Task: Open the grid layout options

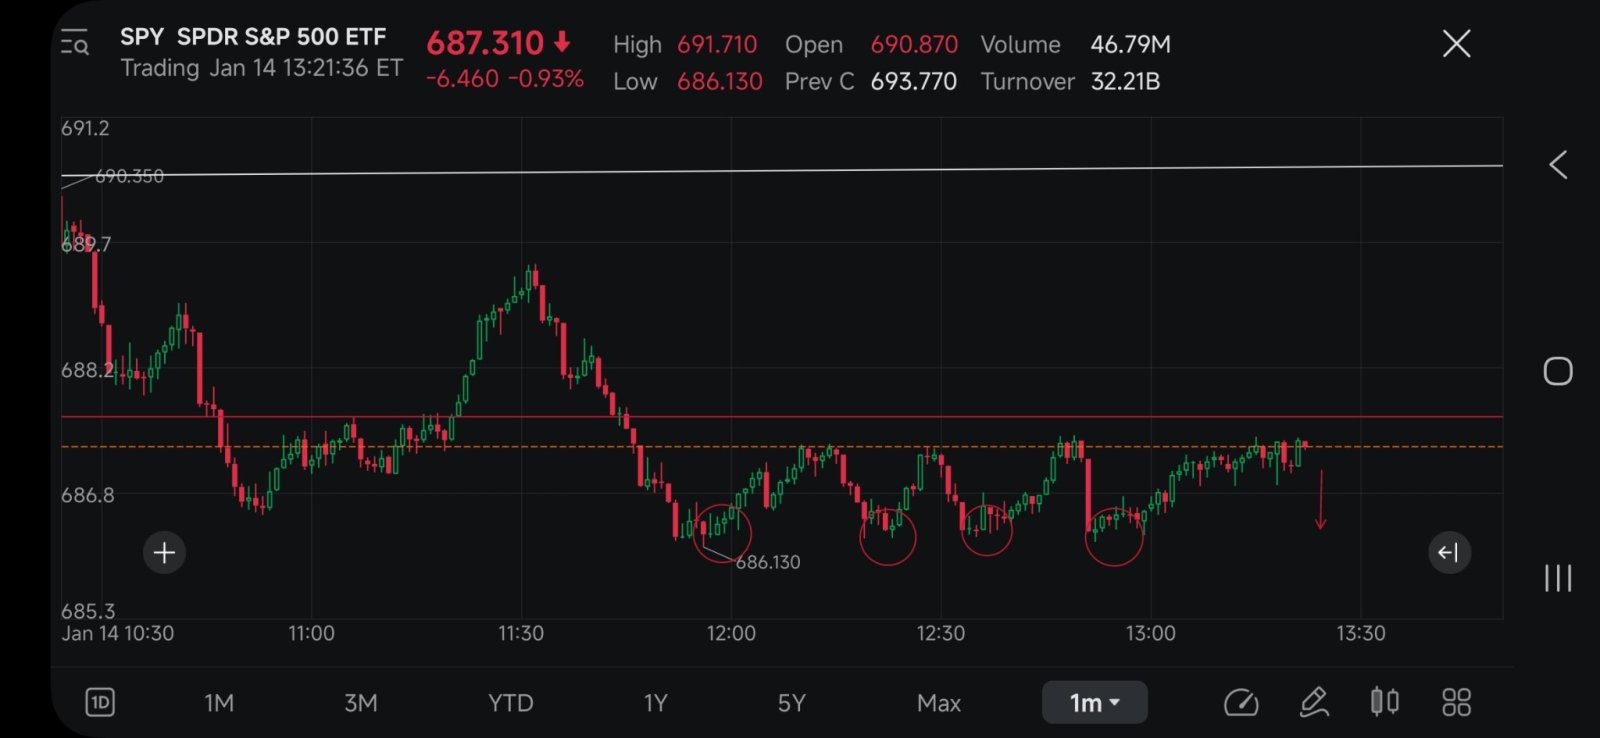Action: pos(1456,703)
